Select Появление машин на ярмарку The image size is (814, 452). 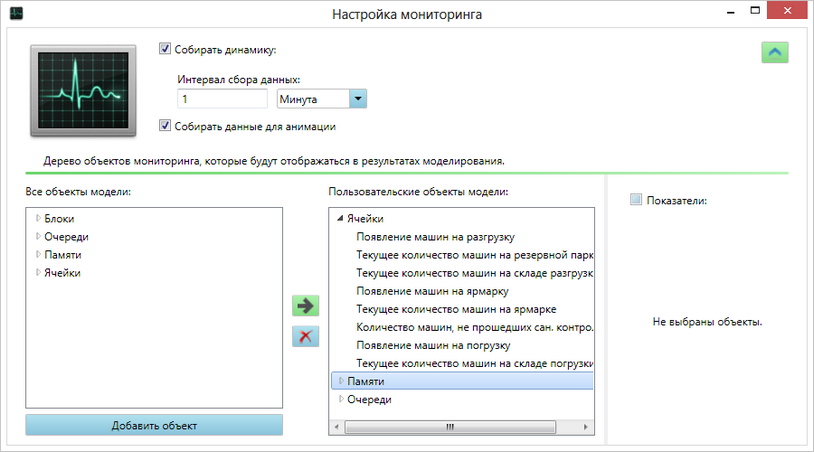point(432,291)
